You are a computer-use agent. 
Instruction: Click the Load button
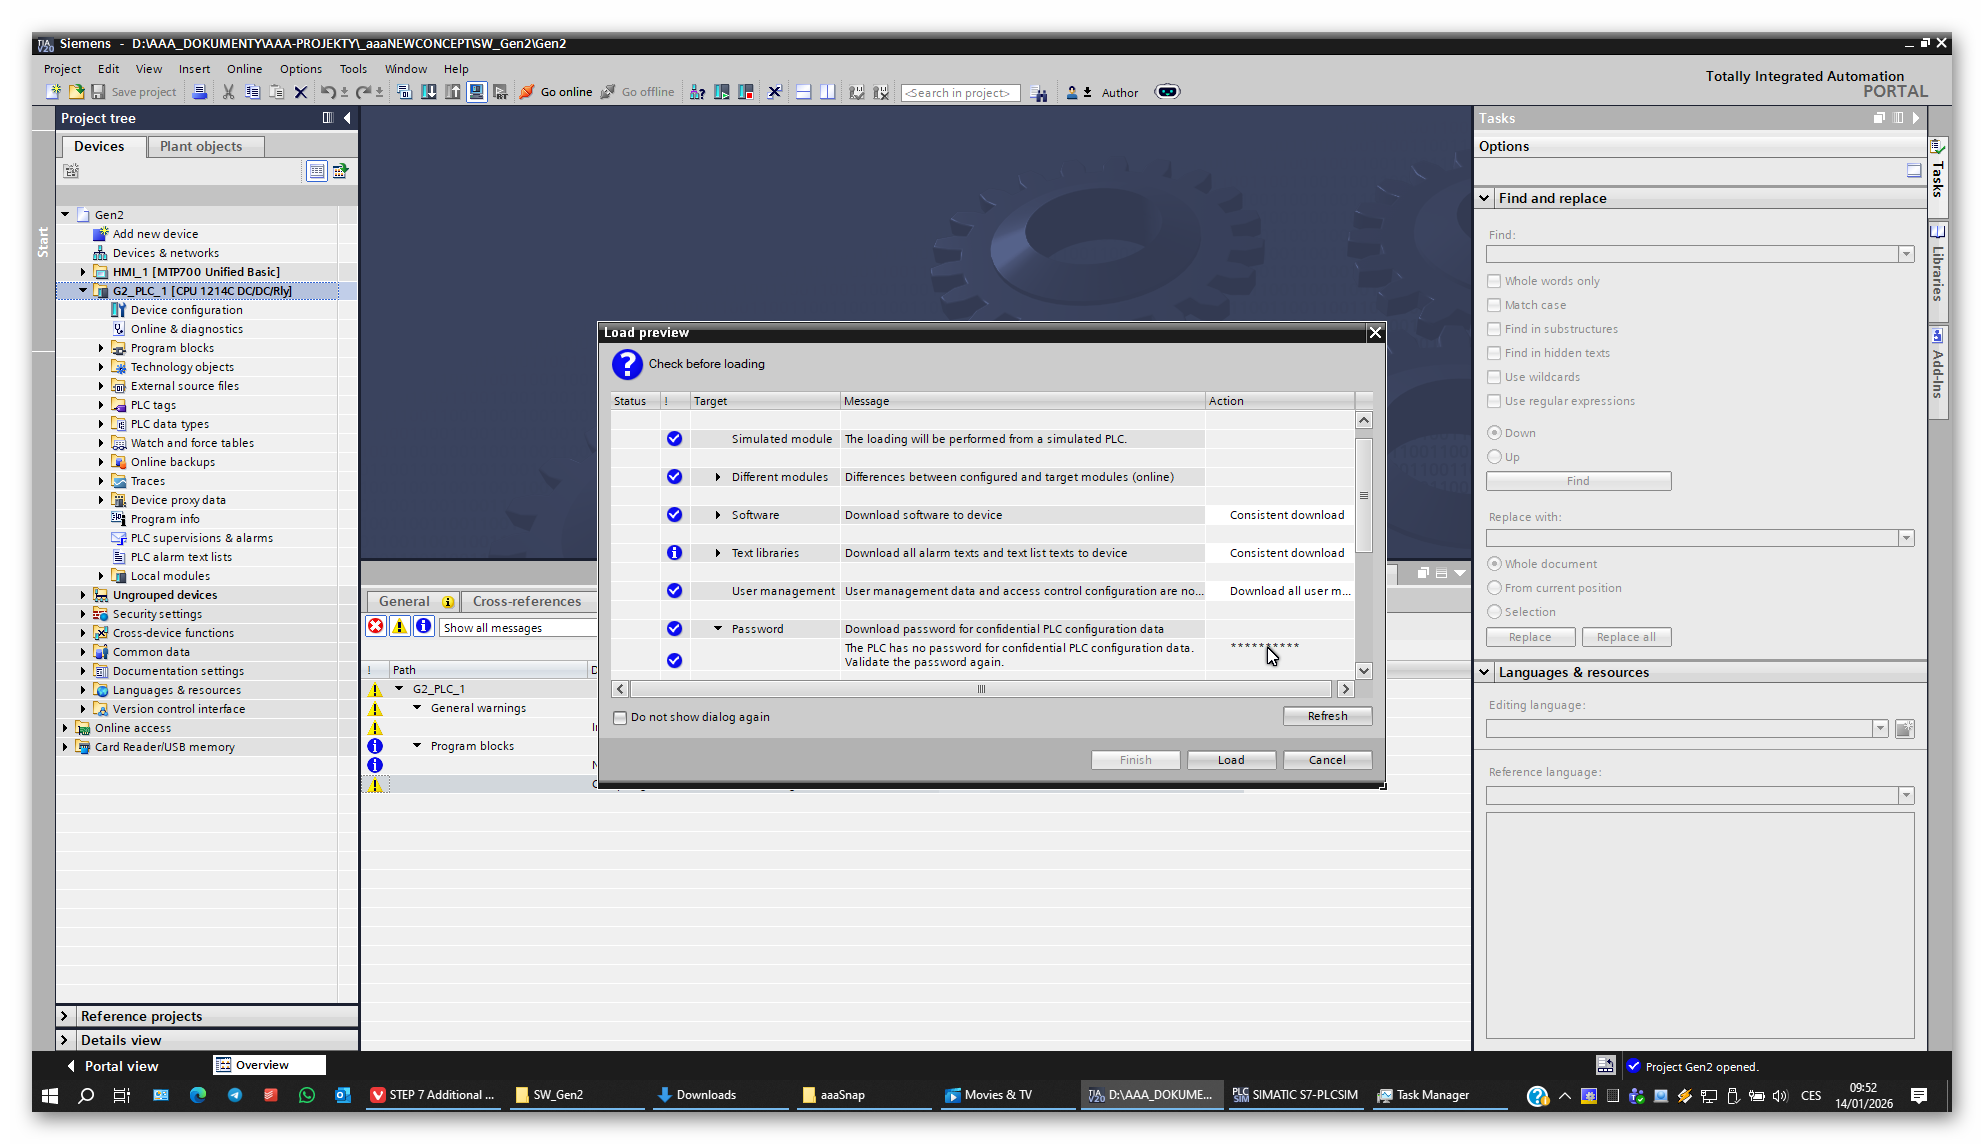pyautogui.click(x=1231, y=760)
